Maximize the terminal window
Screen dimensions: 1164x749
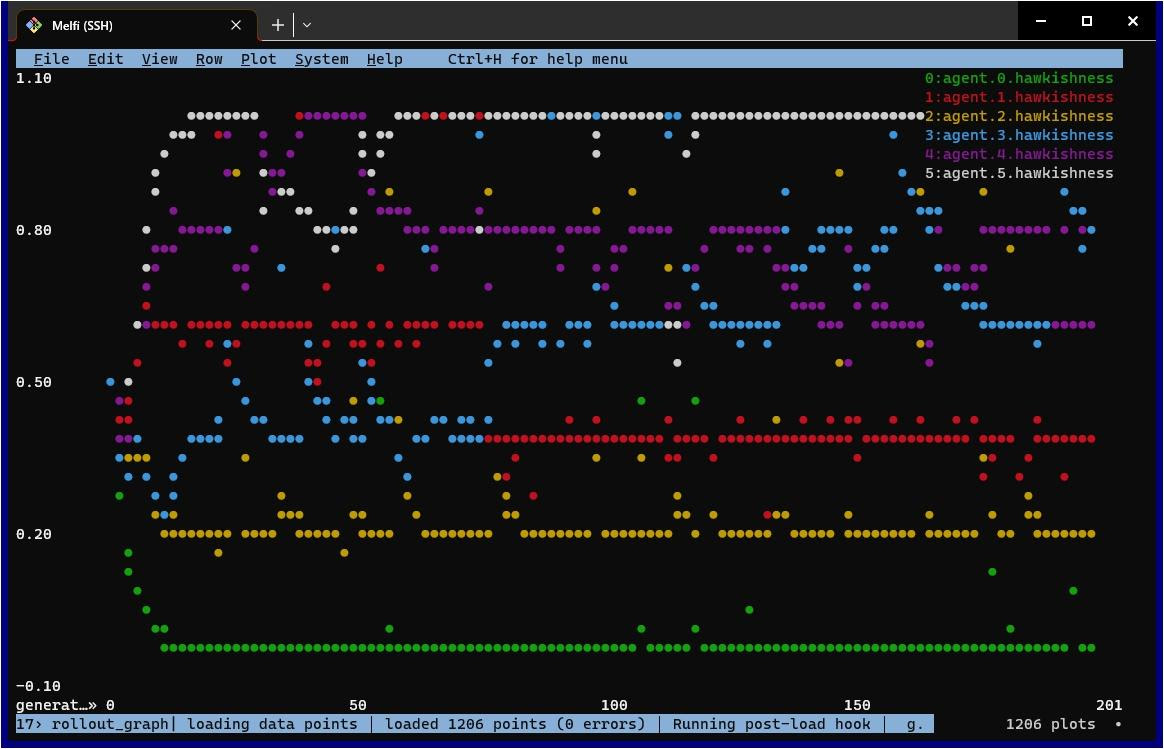pos(1087,21)
